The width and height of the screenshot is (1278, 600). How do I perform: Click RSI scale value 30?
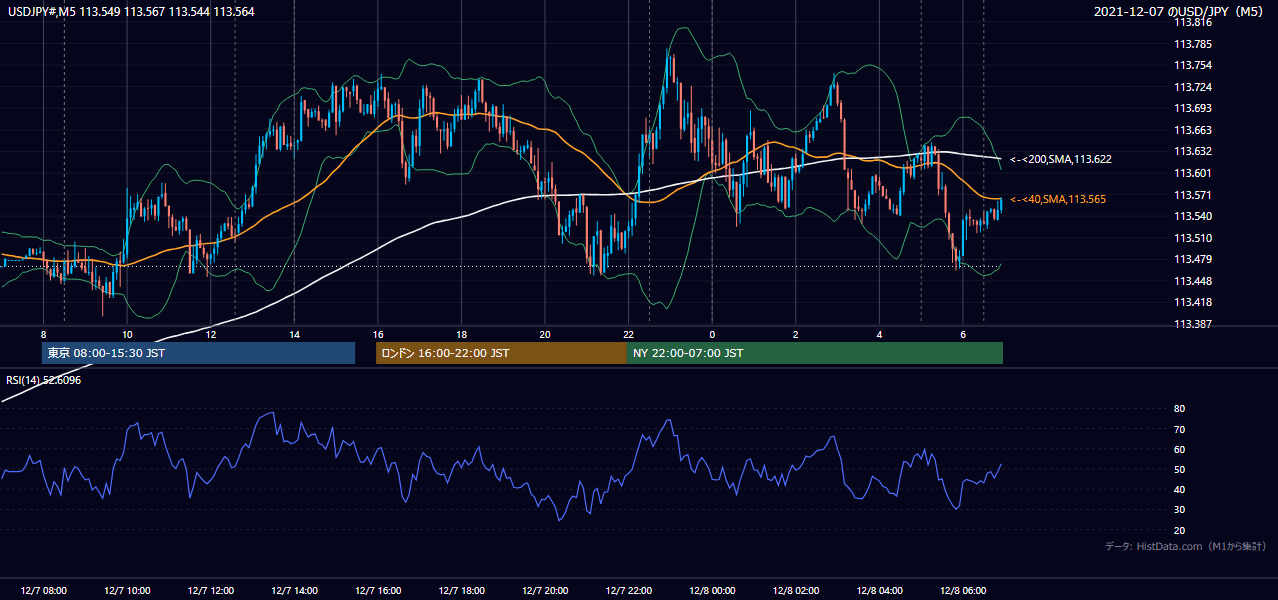(1179, 509)
